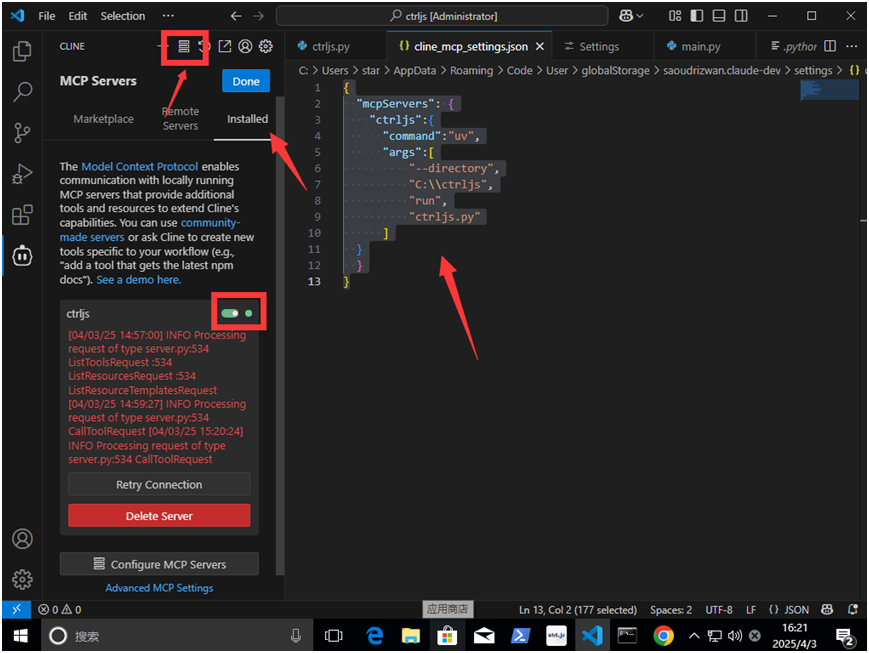
Task: Open the Windows Start button
Action: [x=21, y=635]
